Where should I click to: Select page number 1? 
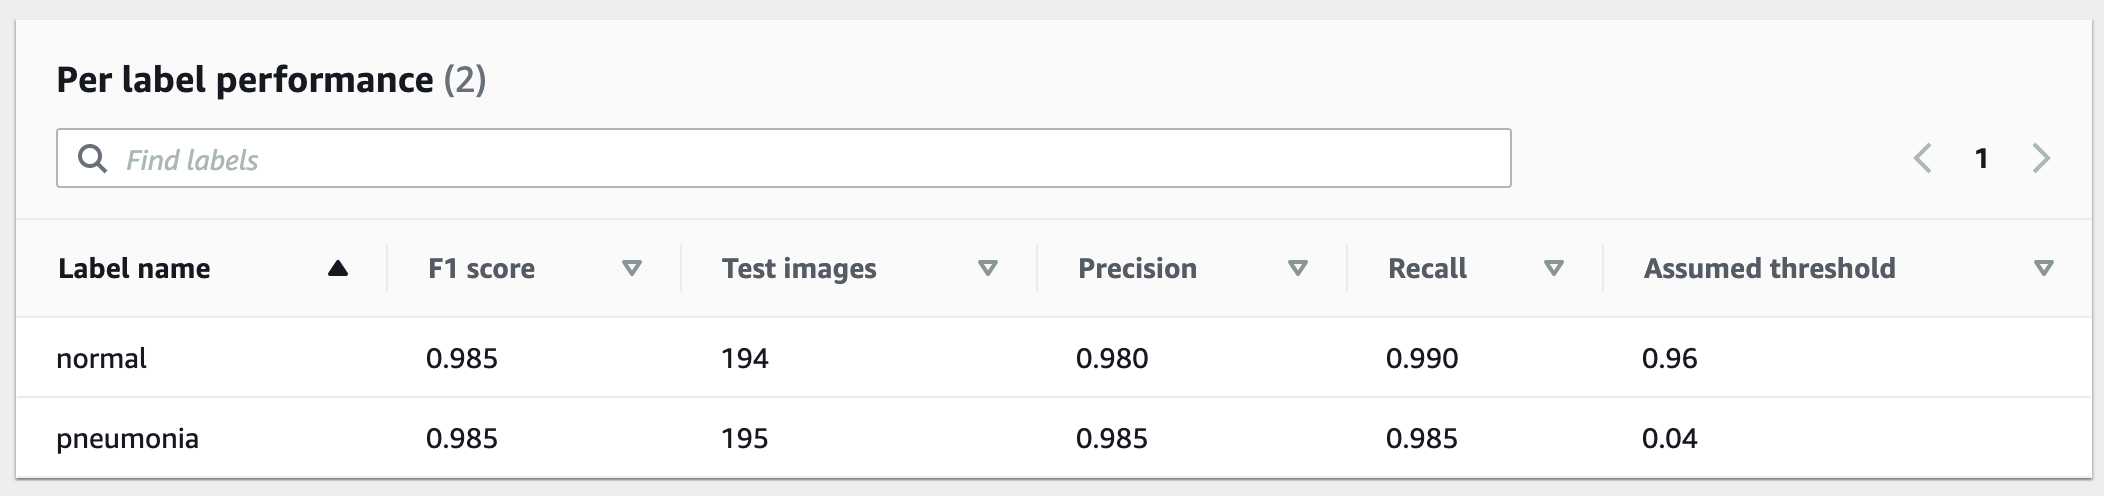pyautogui.click(x=1981, y=158)
